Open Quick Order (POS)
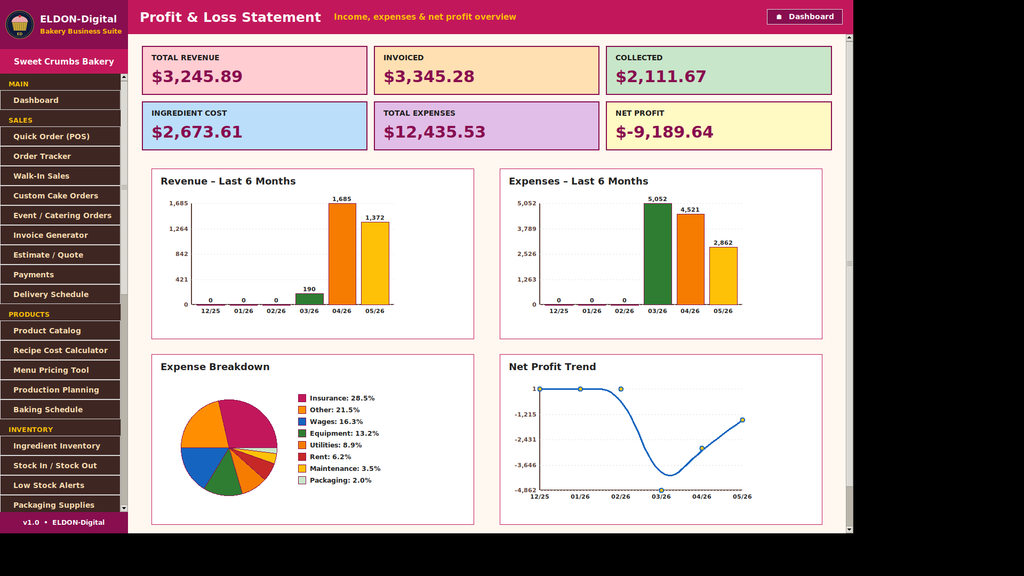The image size is (1024, 576). tap(60, 136)
